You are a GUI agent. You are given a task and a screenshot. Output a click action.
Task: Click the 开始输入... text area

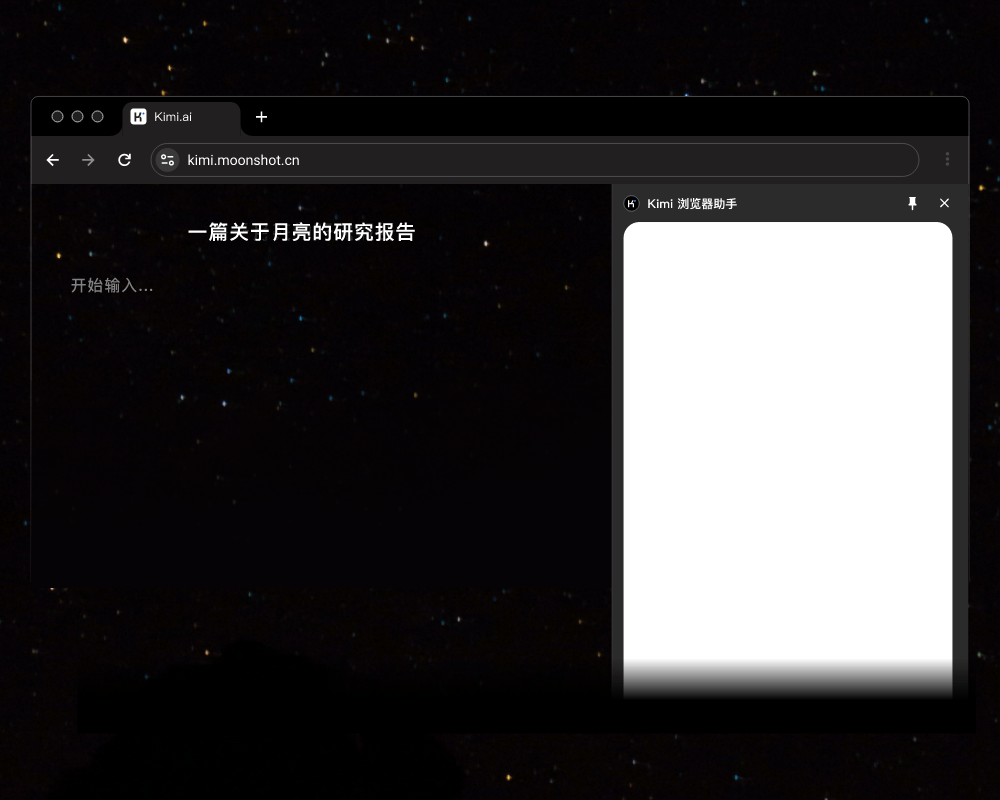[x=112, y=285]
